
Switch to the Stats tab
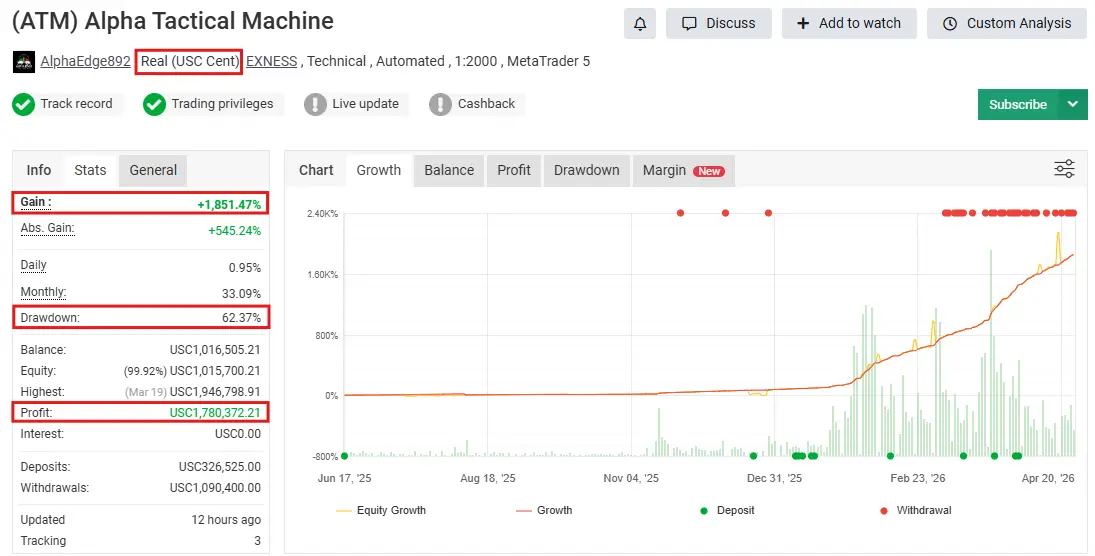pos(90,170)
